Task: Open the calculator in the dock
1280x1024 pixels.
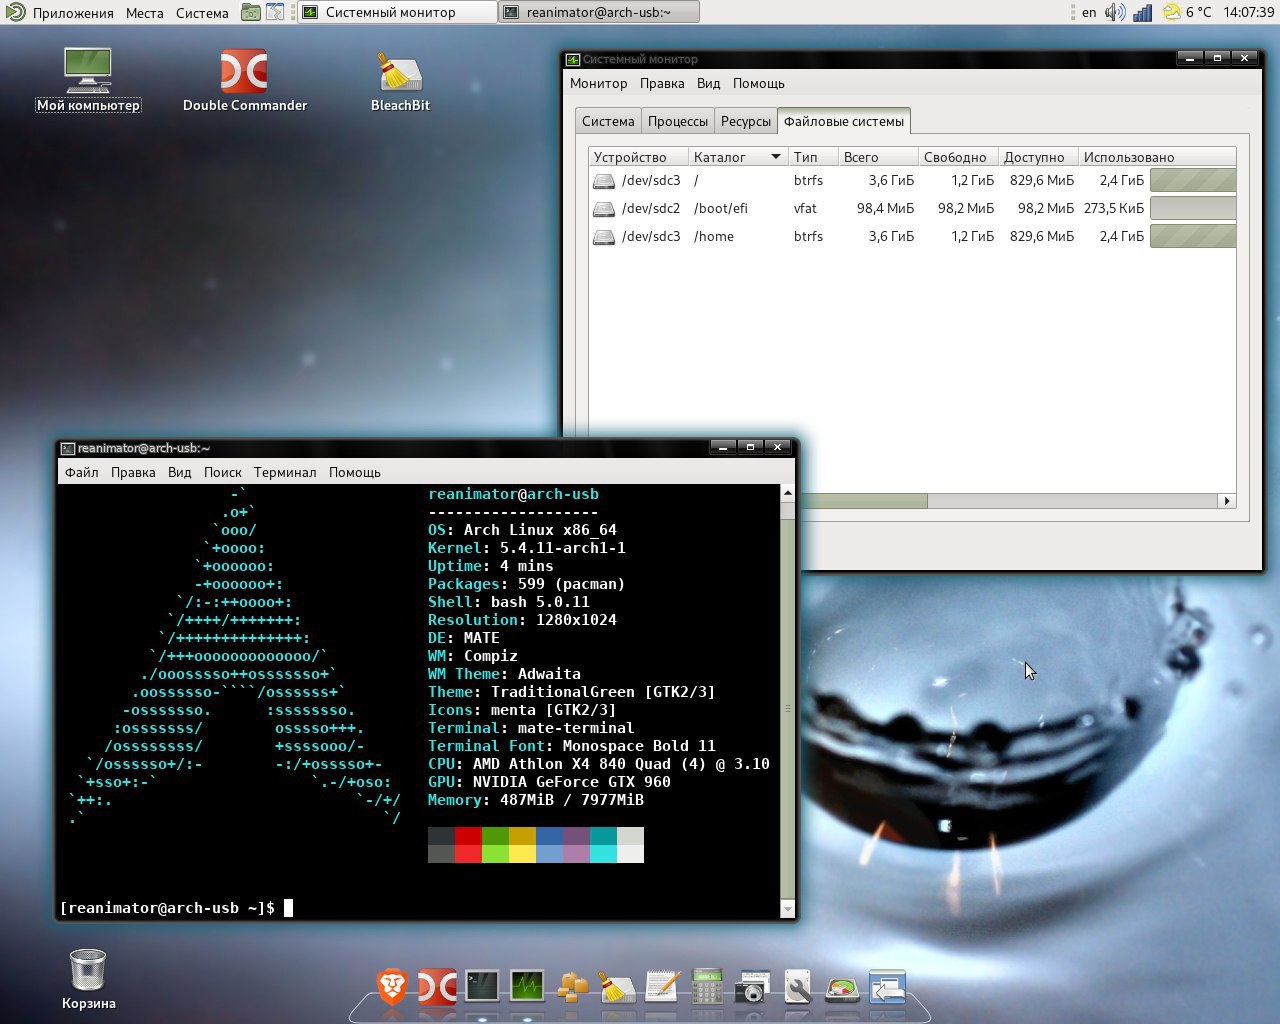Action: coord(707,987)
